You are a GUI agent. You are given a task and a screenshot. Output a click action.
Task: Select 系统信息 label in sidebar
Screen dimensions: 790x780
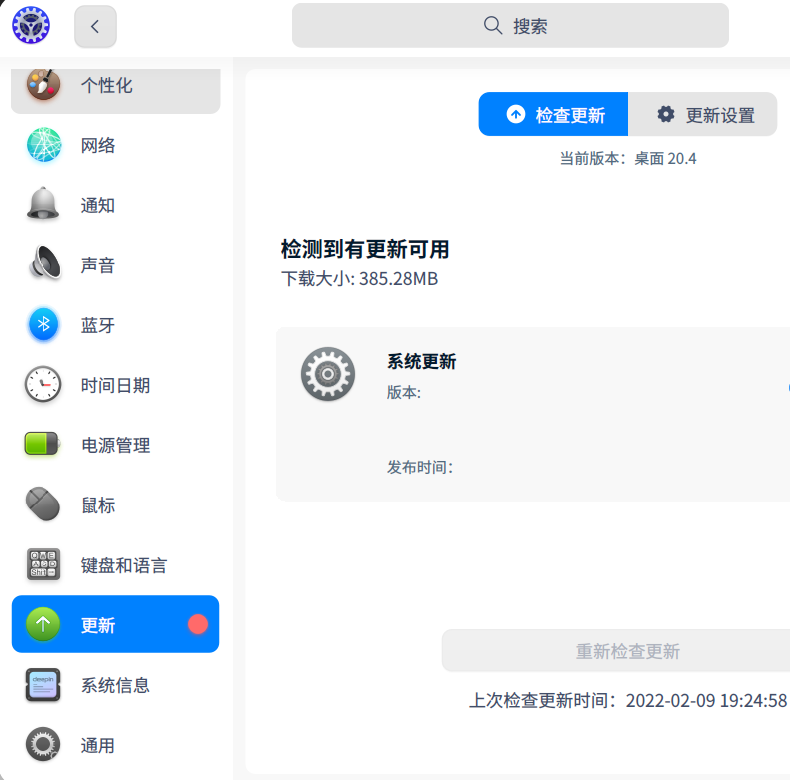point(115,685)
